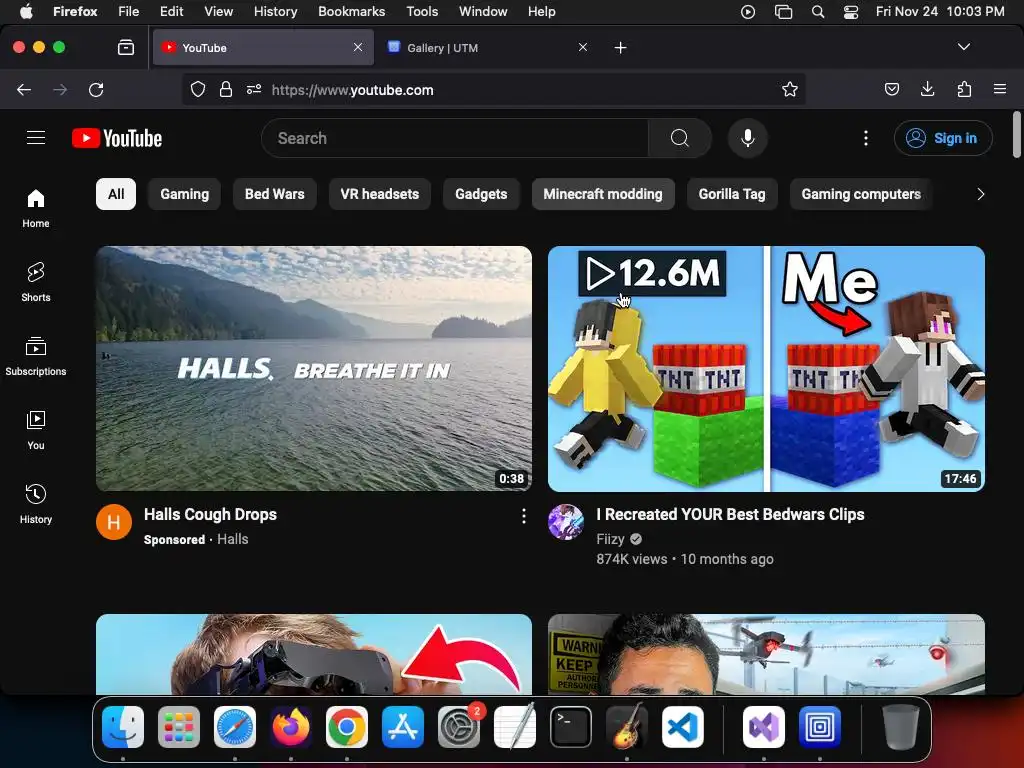Click the Sign in button
Image resolution: width=1024 pixels, height=768 pixels.
point(943,138)
